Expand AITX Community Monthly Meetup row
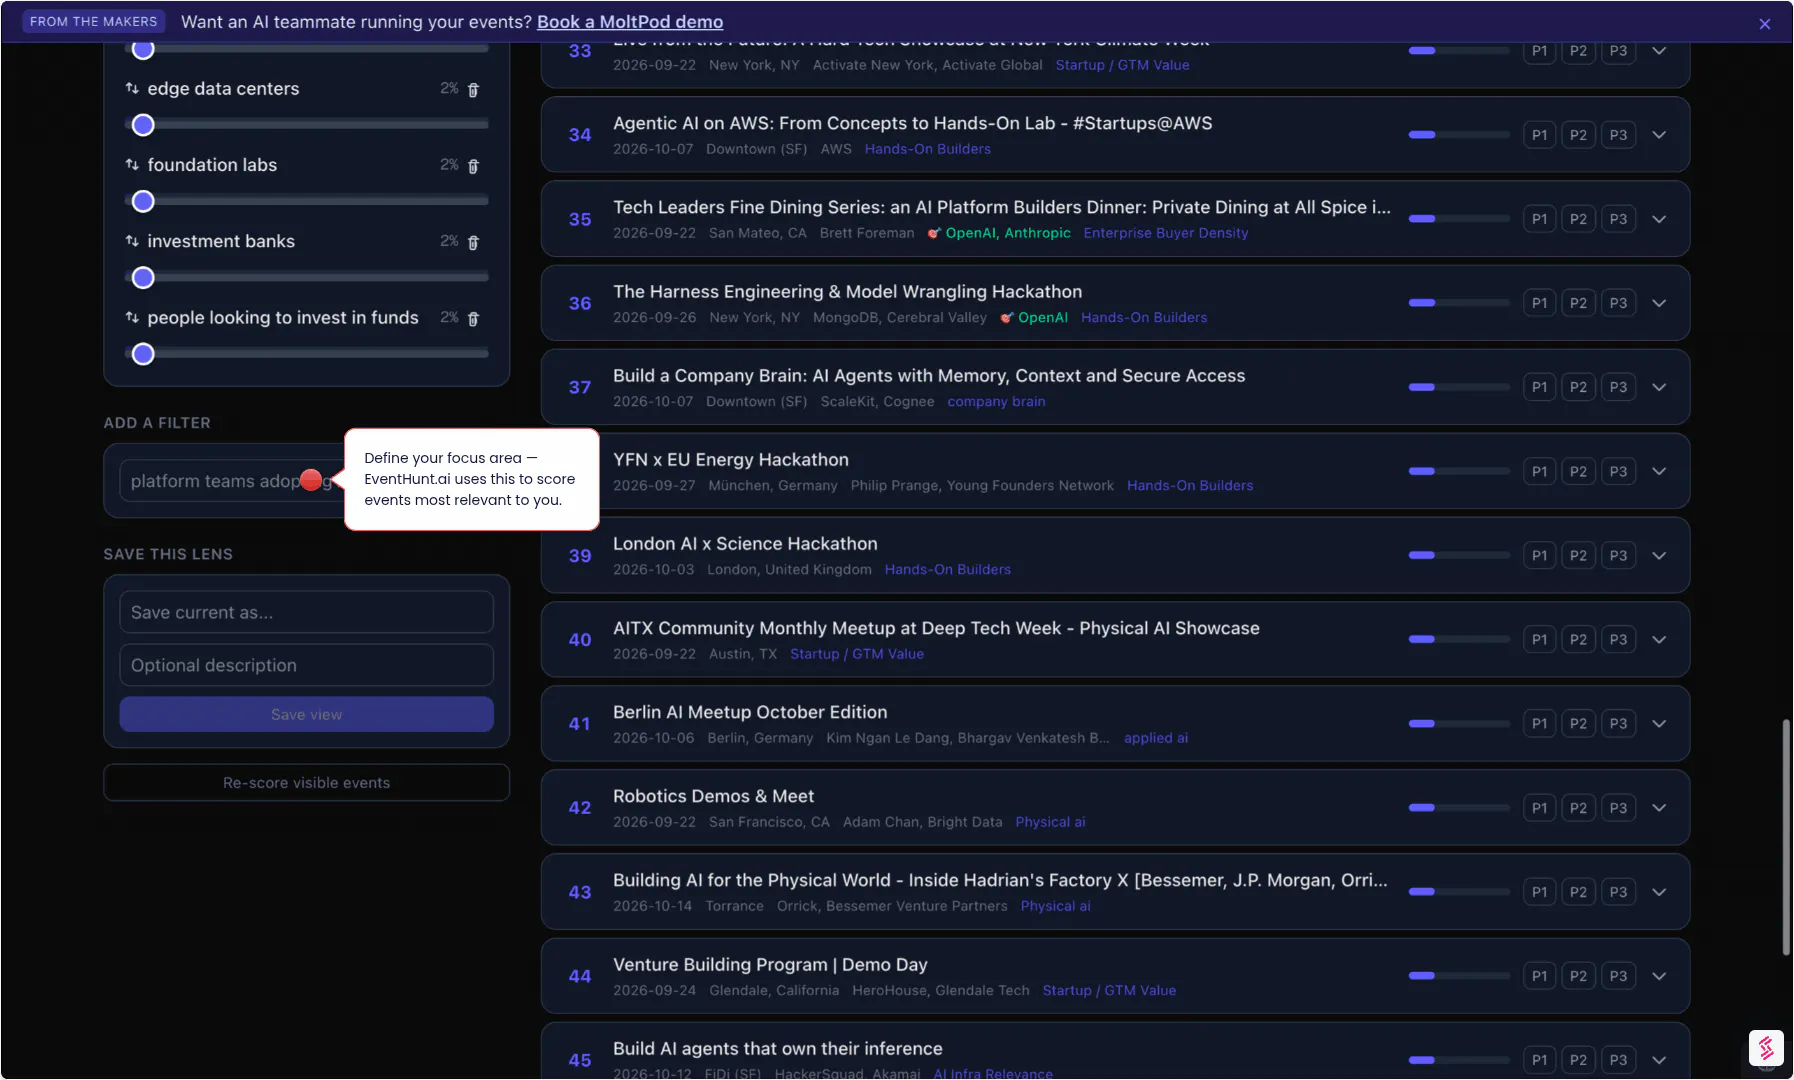The width and height of the screenshot is (1794, 1080). [1659, 639]
